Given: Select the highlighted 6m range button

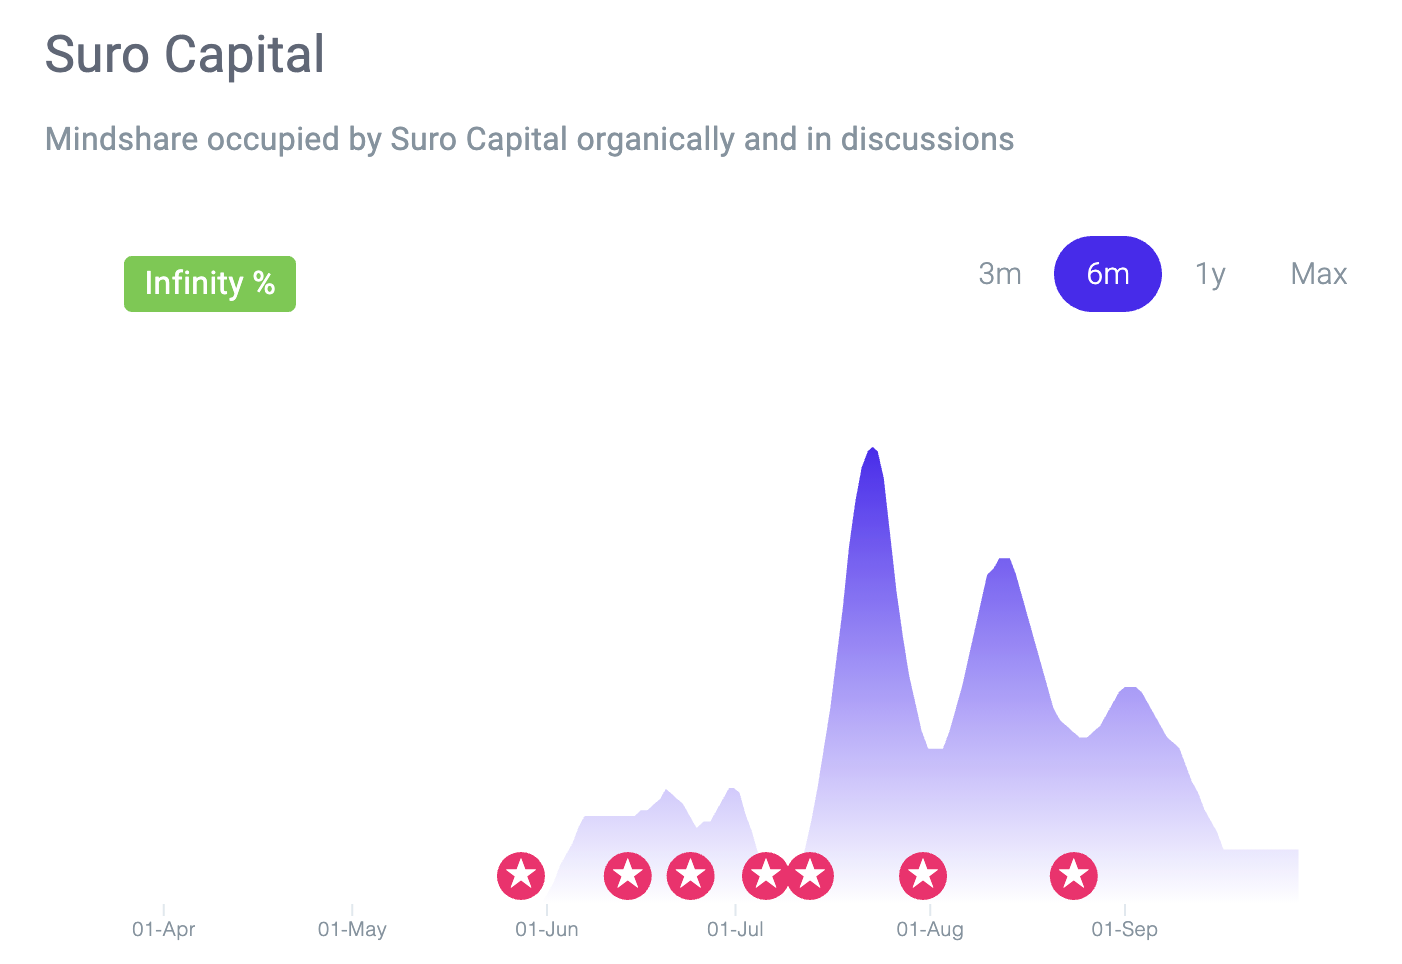Looking at the screenshot, I should 1108,274.
